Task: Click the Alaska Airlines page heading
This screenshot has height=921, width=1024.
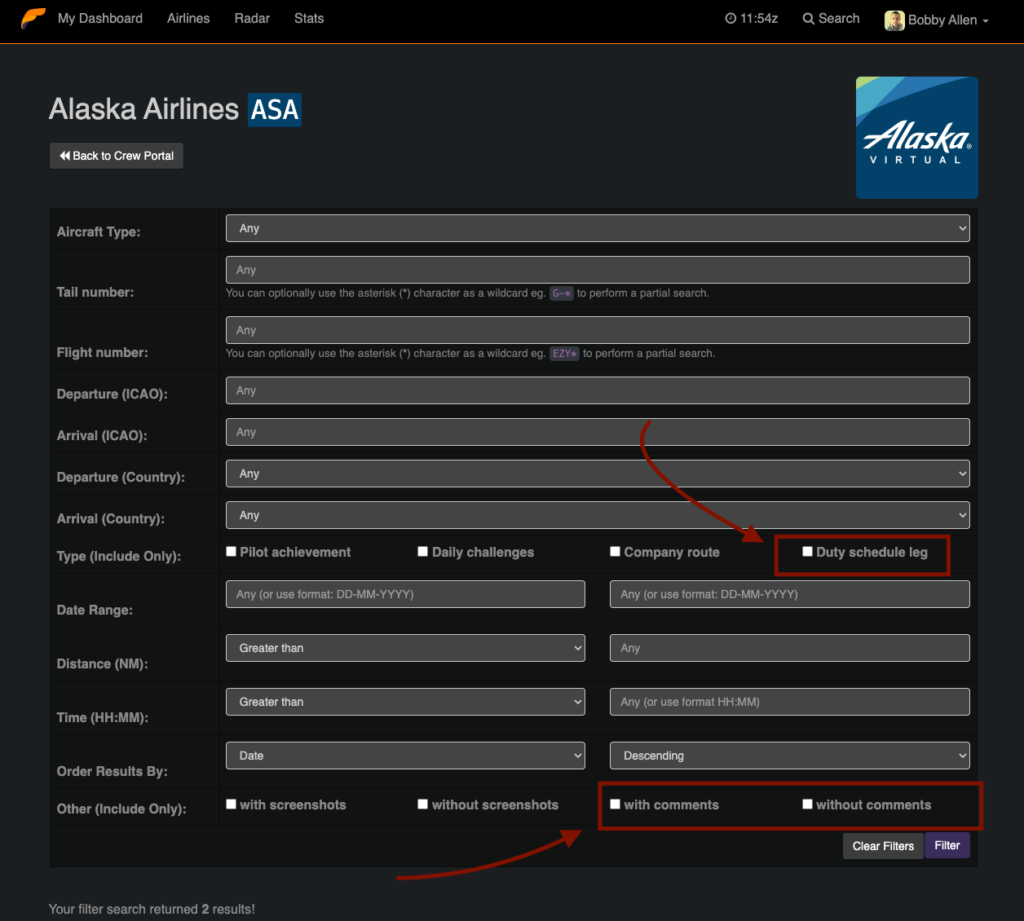Action: pos(144,109)
